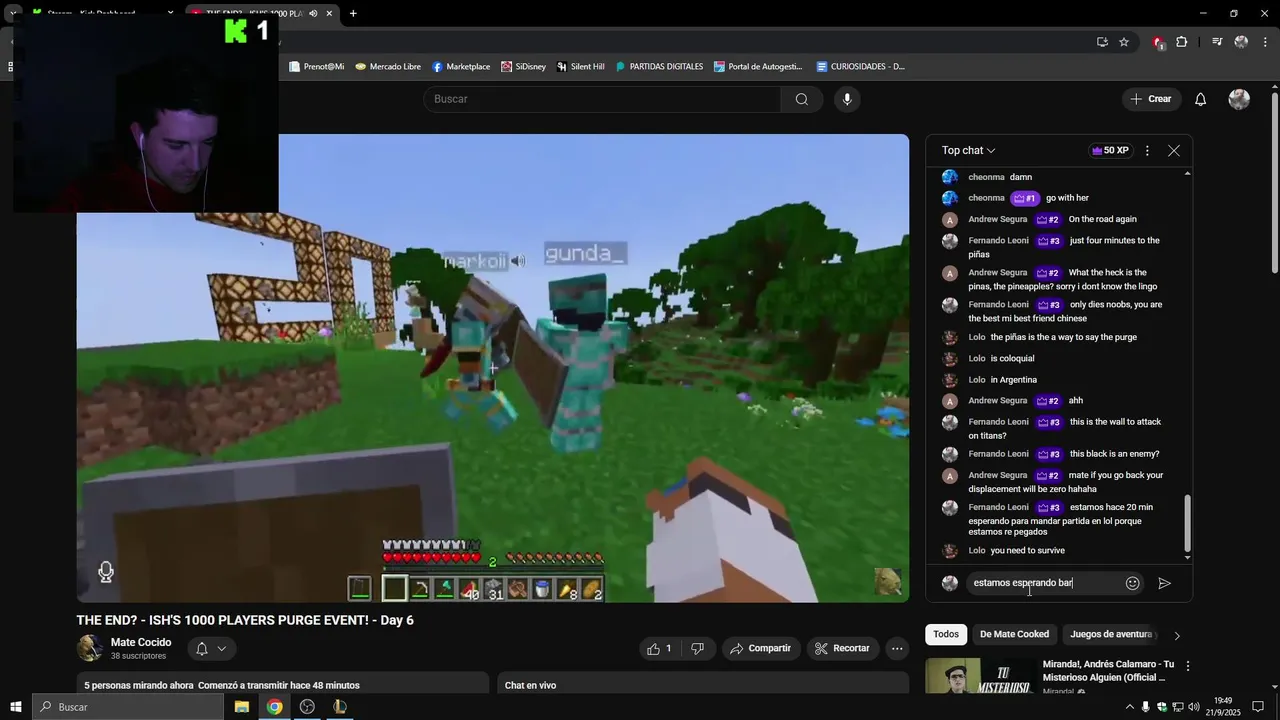Click the 50 XP badge in chat

(1110, 150)
